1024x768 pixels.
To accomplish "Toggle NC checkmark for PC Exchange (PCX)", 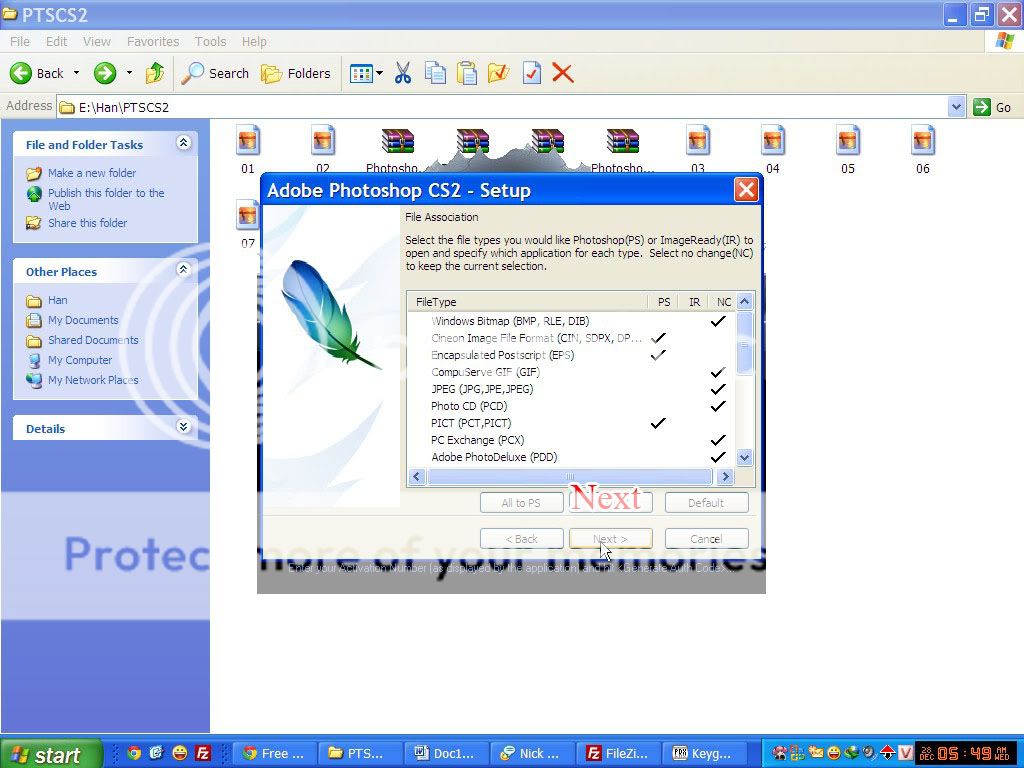I will 718,440.
